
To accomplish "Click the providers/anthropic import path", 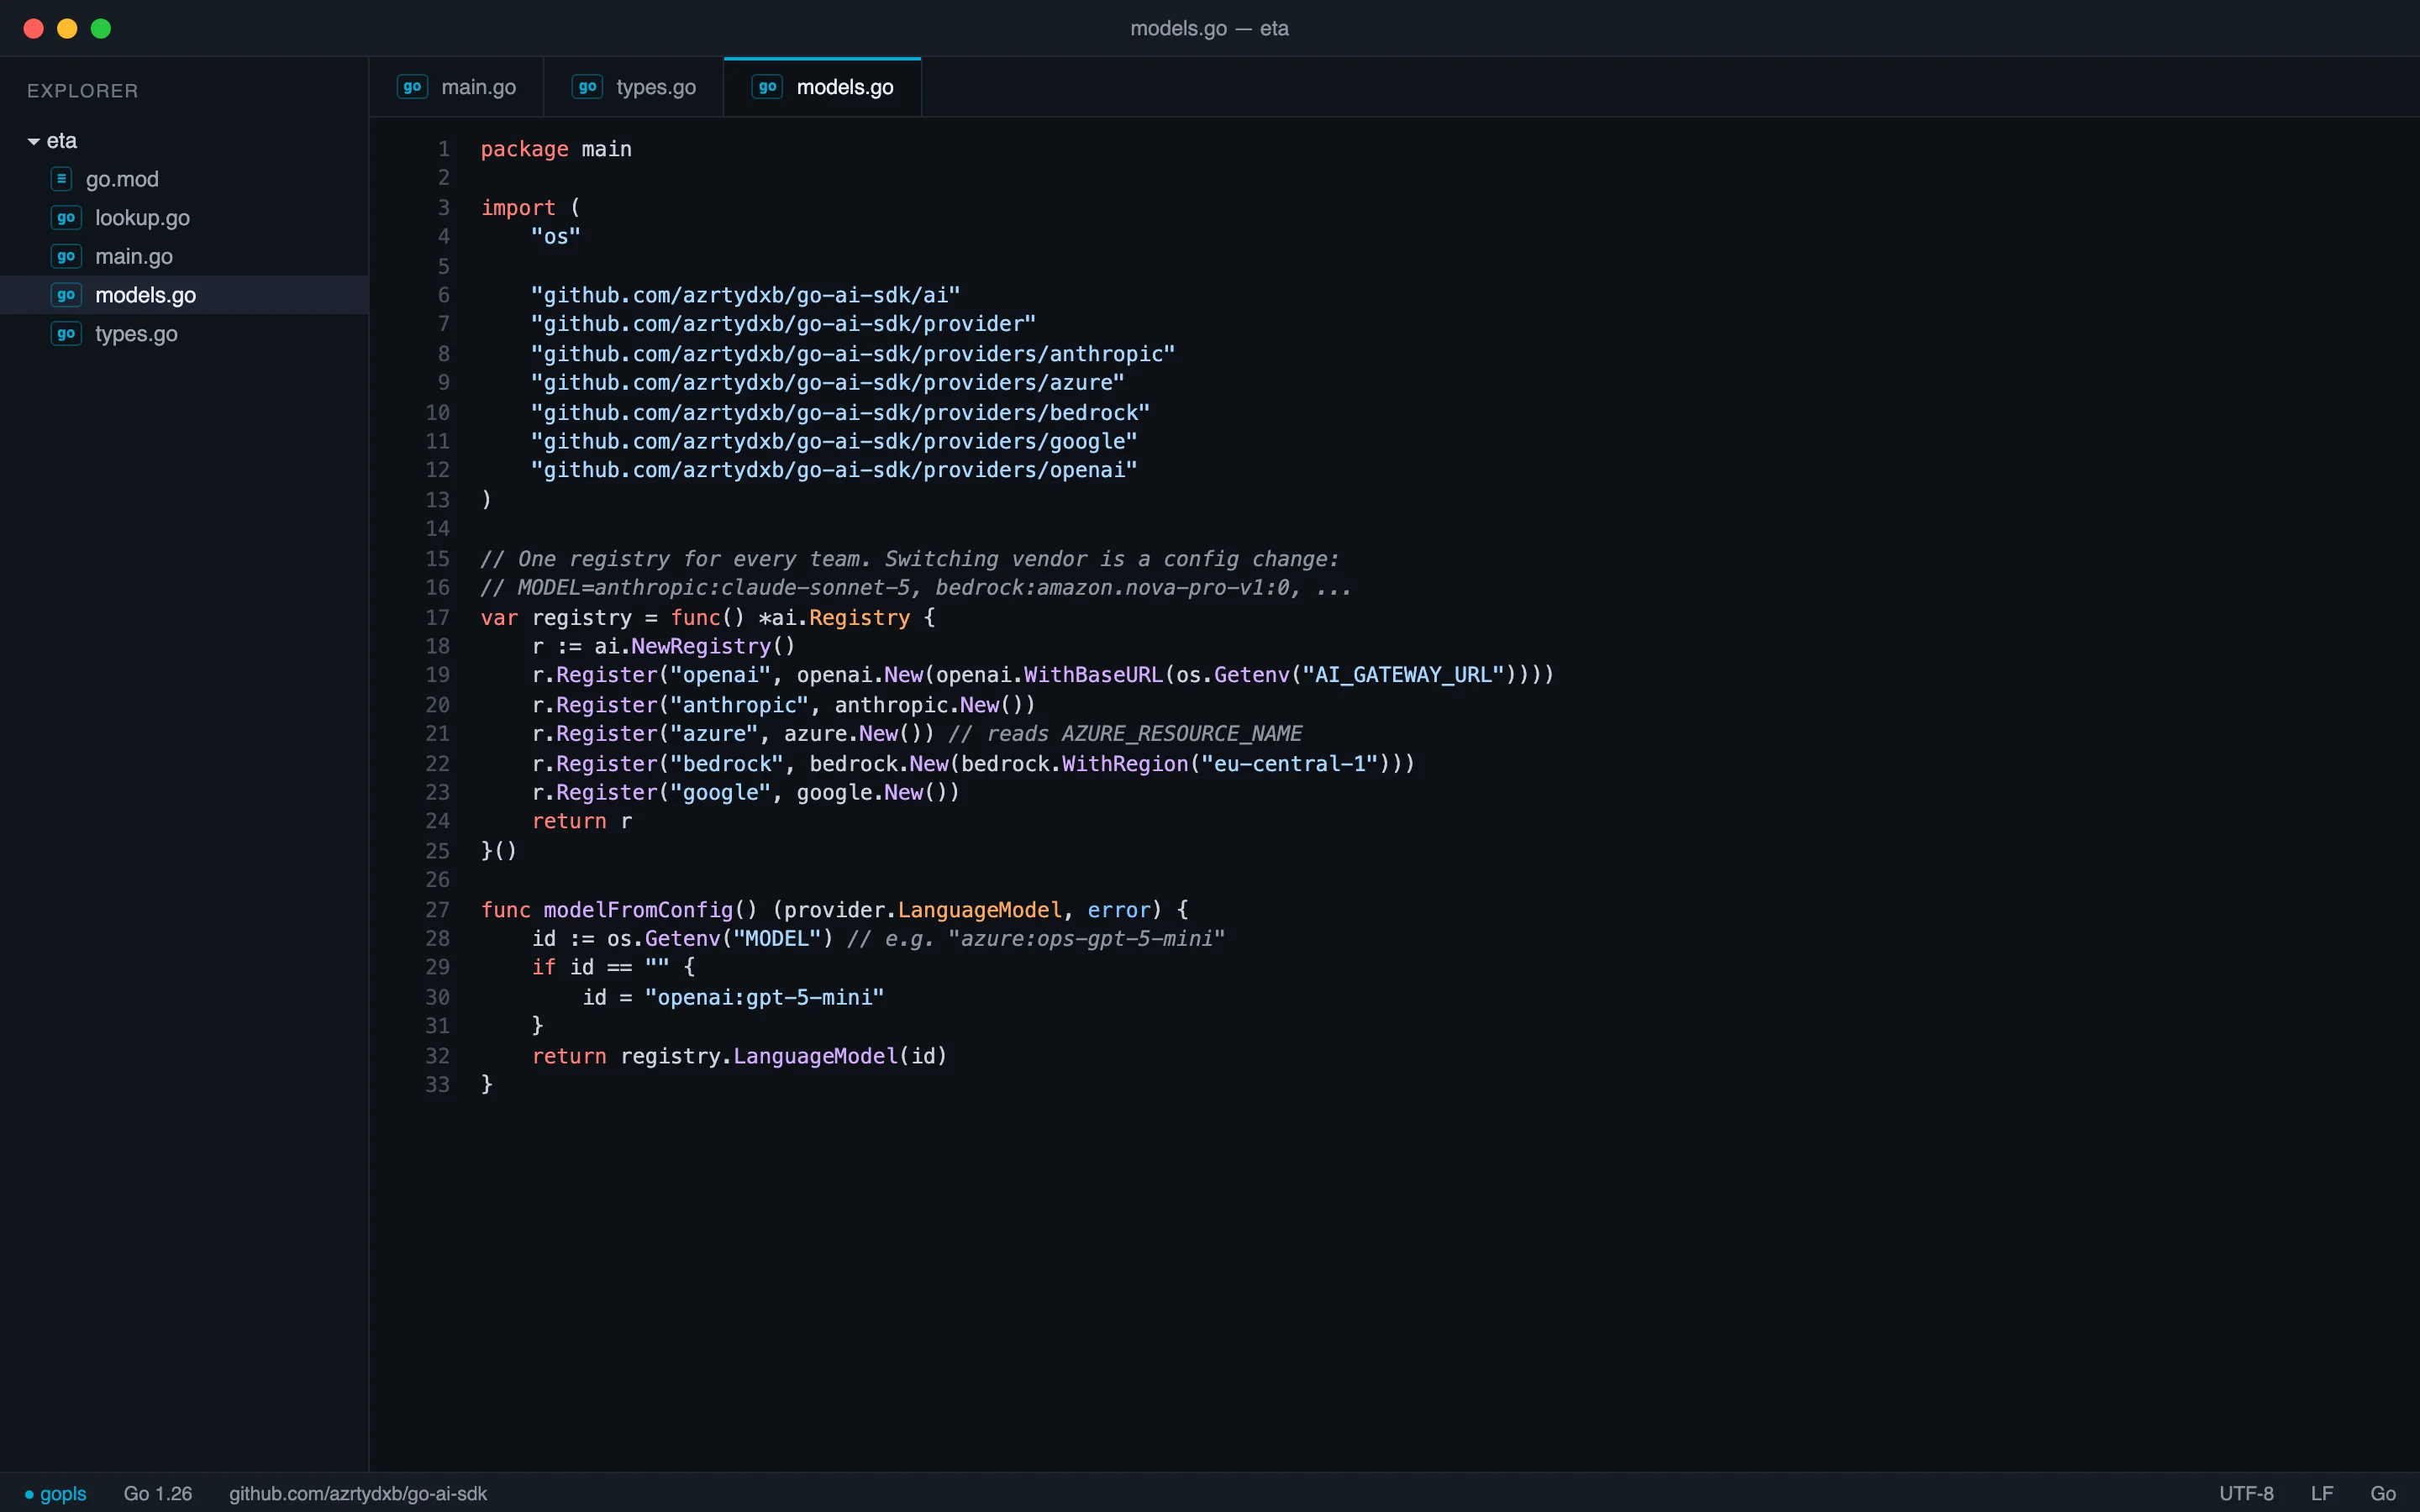I will 853,354.
